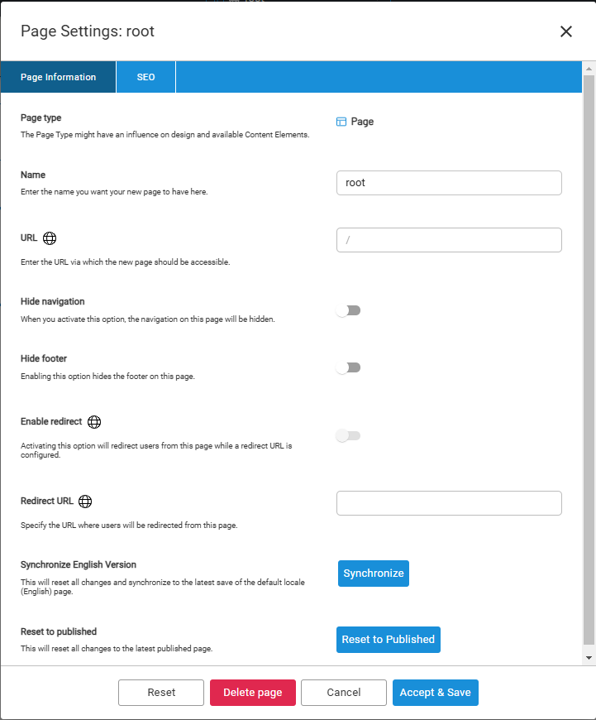Click the Reset to Published button
This screenshot has height=720, width=596.
(388, 640)
